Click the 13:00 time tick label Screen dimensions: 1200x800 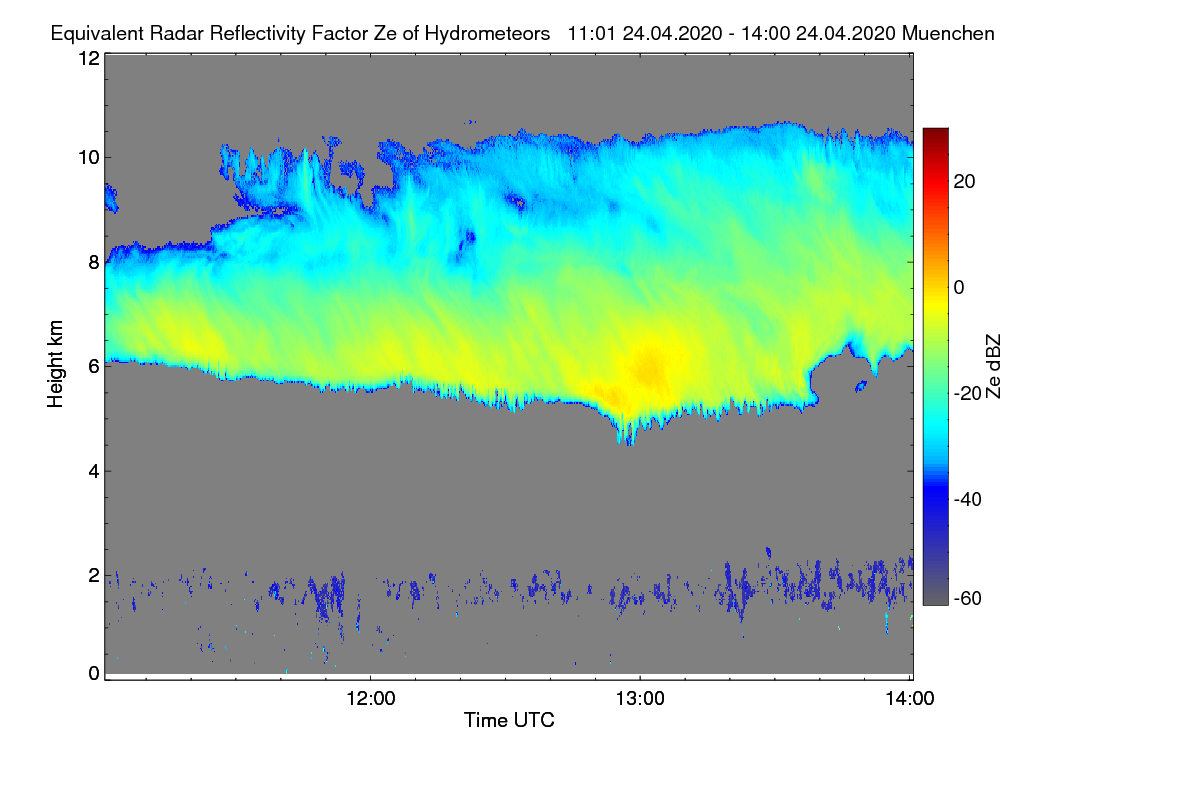(640, 698)
